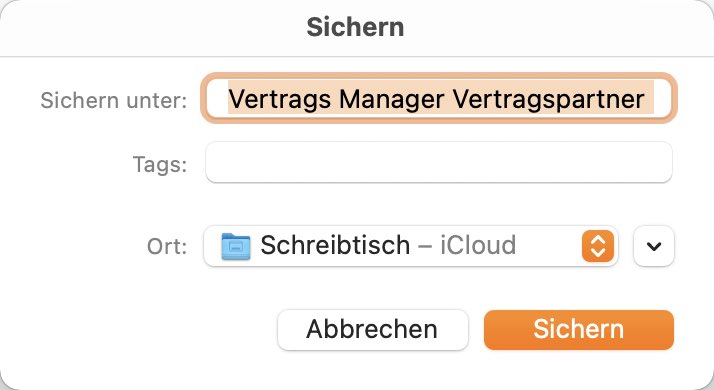Select the Schreibtisch text in location popup
This screenshot has height=390, width=714.
pos(335,245)
